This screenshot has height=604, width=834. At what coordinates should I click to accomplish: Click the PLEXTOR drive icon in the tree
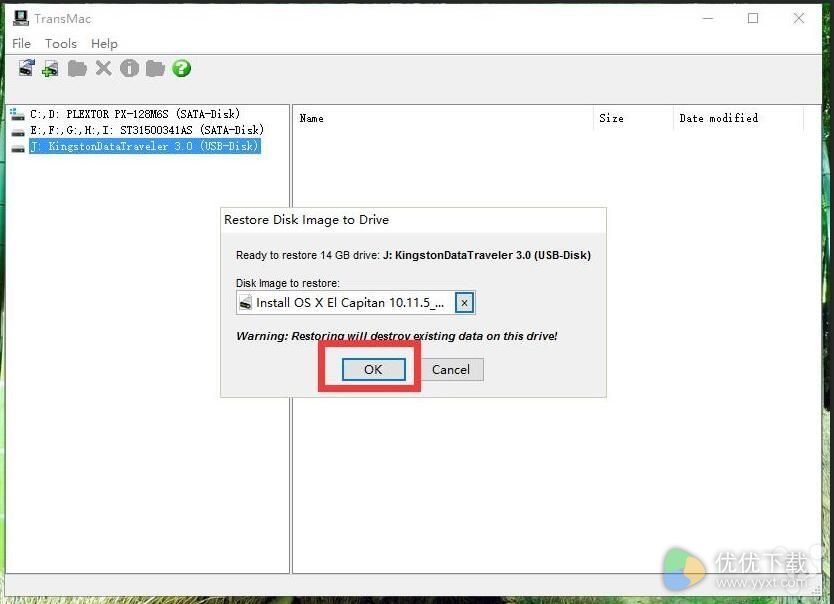[18, 114]
